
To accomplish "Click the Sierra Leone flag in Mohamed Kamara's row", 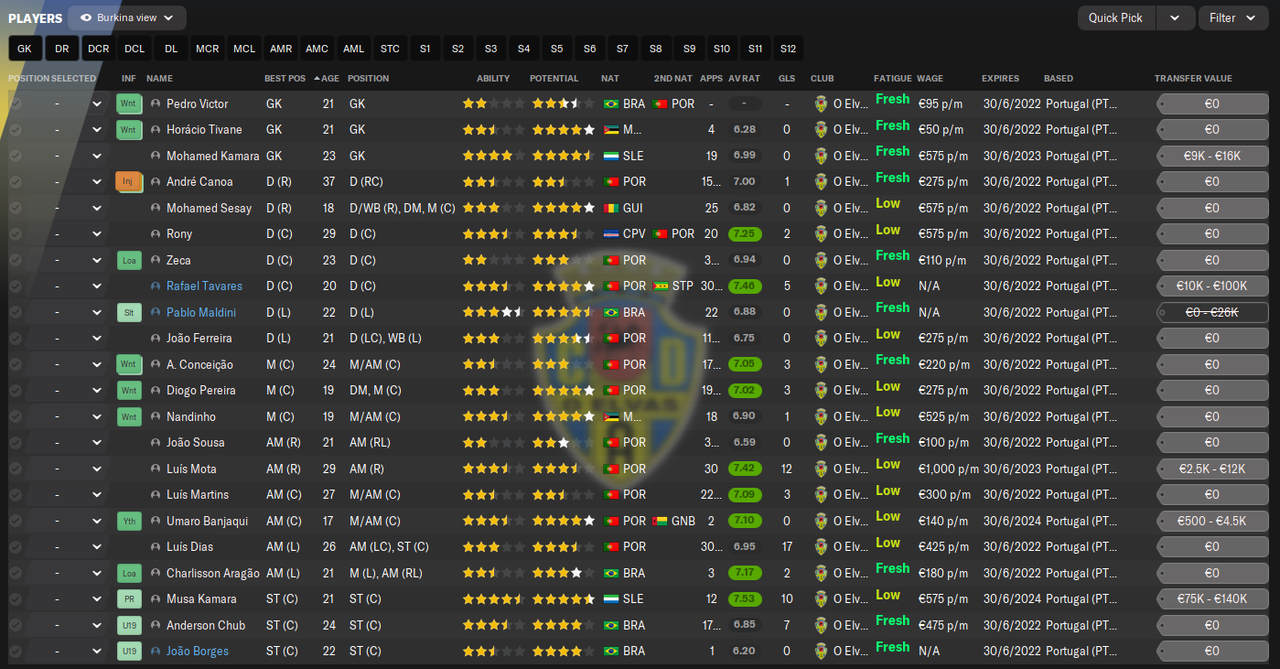I will (x=611, y=156).
